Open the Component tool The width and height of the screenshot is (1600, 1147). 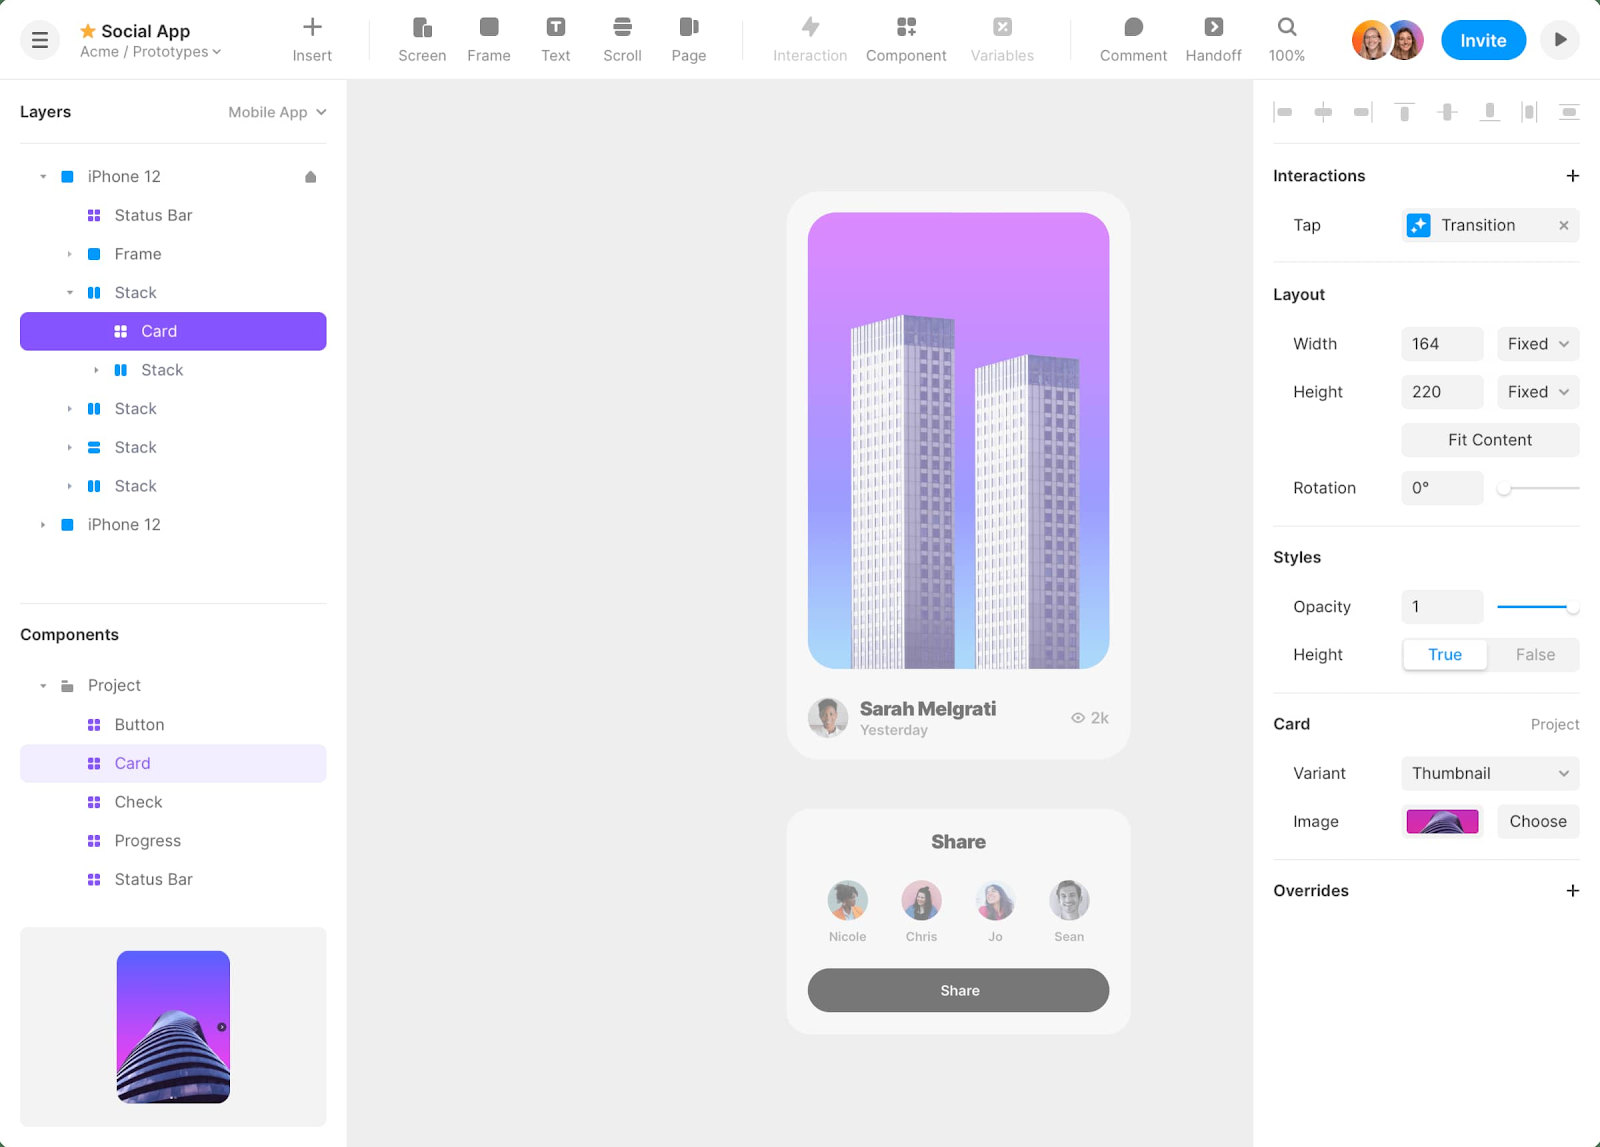(905, 39)
